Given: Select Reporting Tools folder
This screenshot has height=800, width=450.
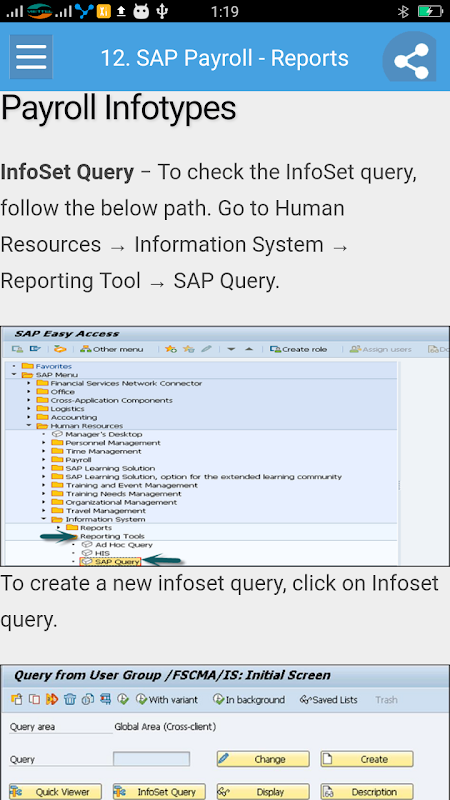Looking at the screenshot, I should point(112,536).
